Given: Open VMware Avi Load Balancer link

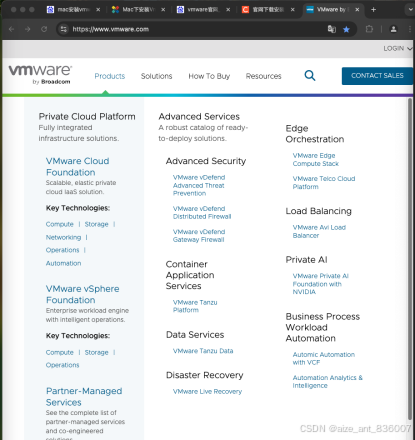Looking at the screenshot, I should [319, 231].
